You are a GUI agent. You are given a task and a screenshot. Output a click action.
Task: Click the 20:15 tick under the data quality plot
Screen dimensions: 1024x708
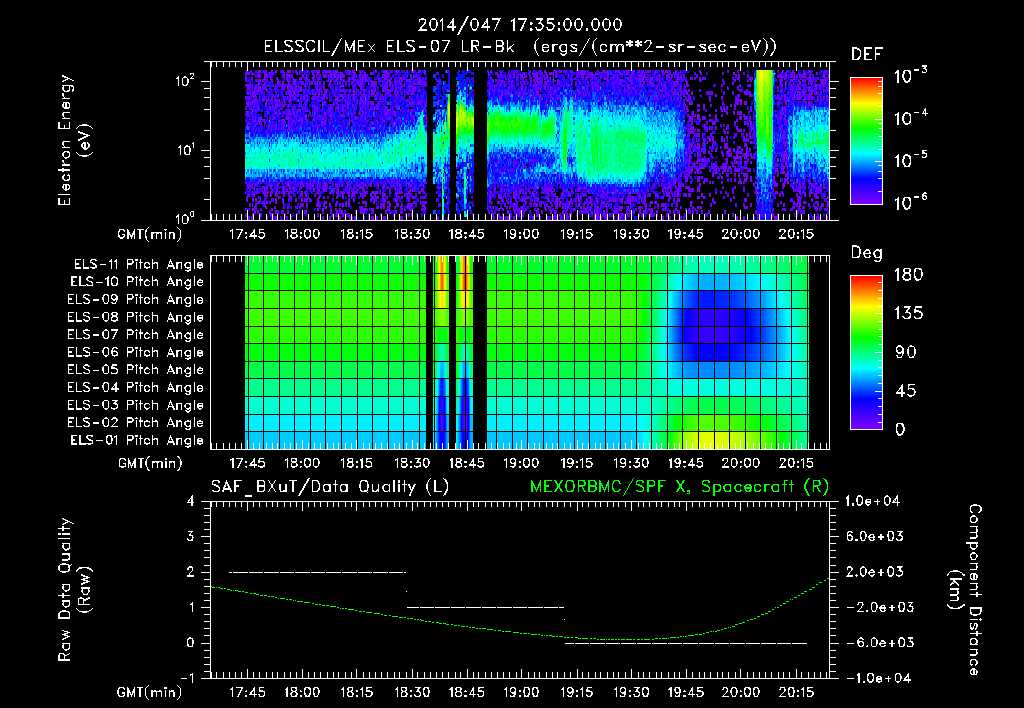pos(795,692)
